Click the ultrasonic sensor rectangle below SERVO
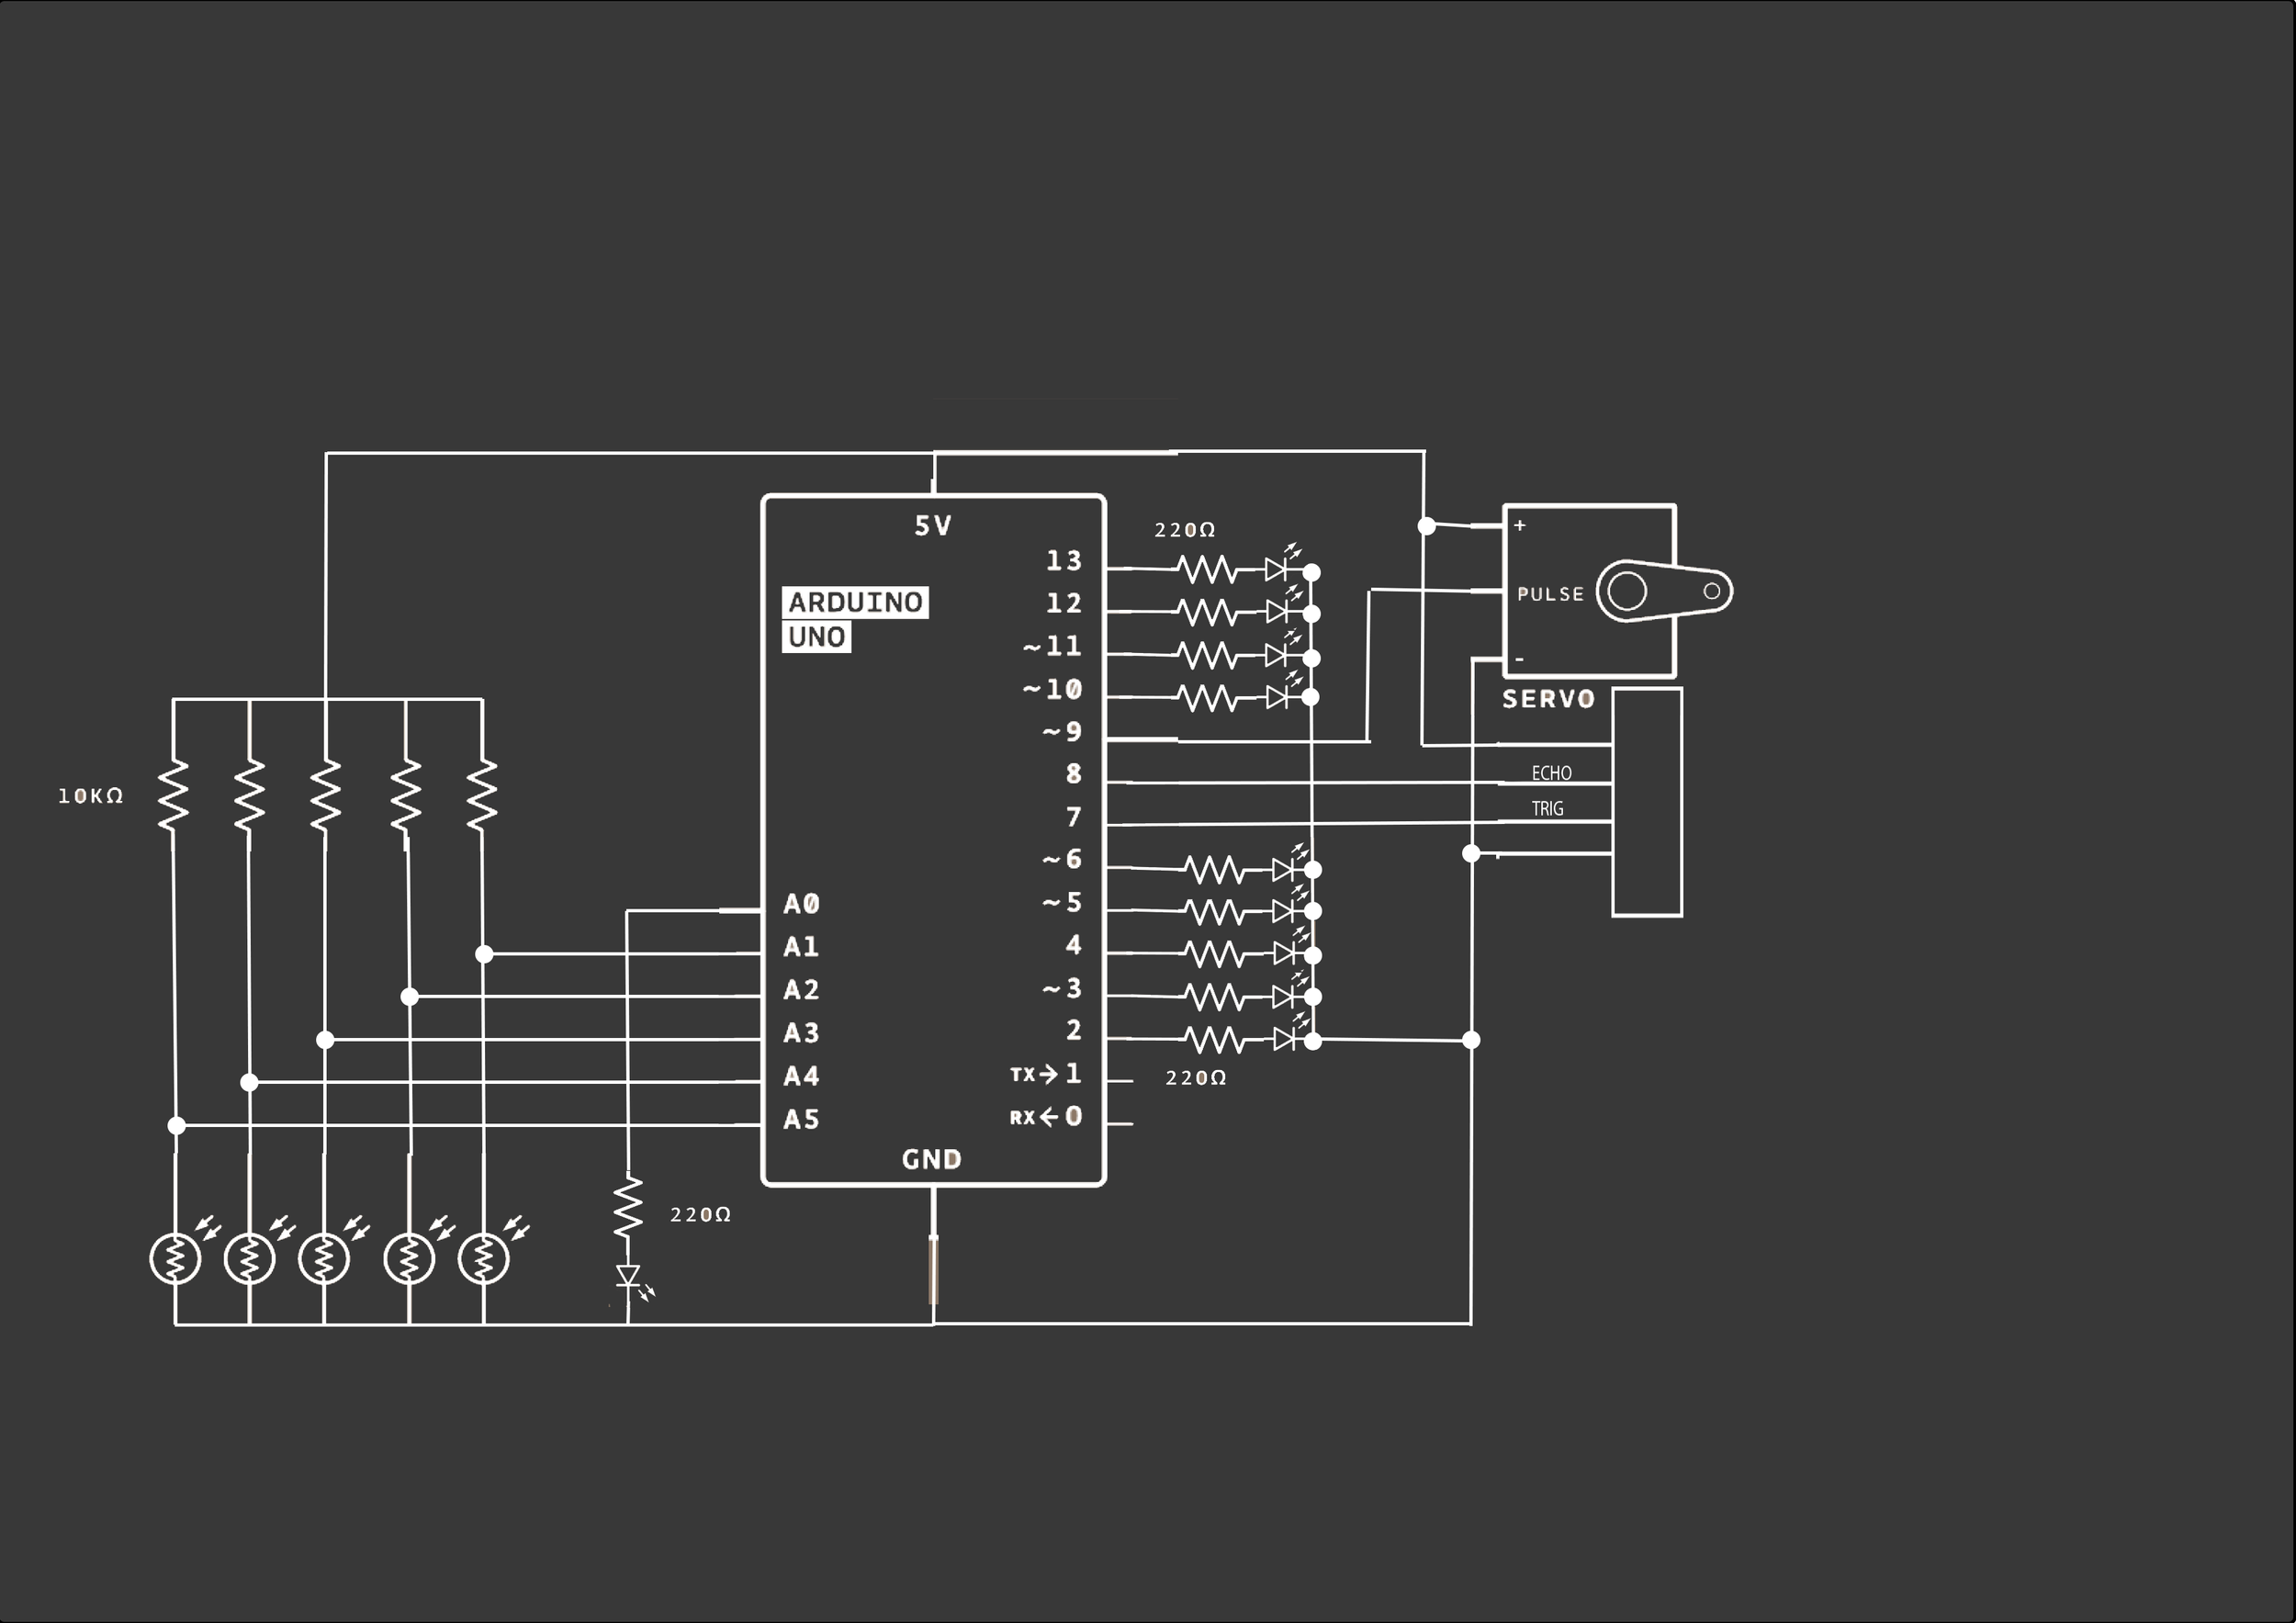 click(1647, 802)
